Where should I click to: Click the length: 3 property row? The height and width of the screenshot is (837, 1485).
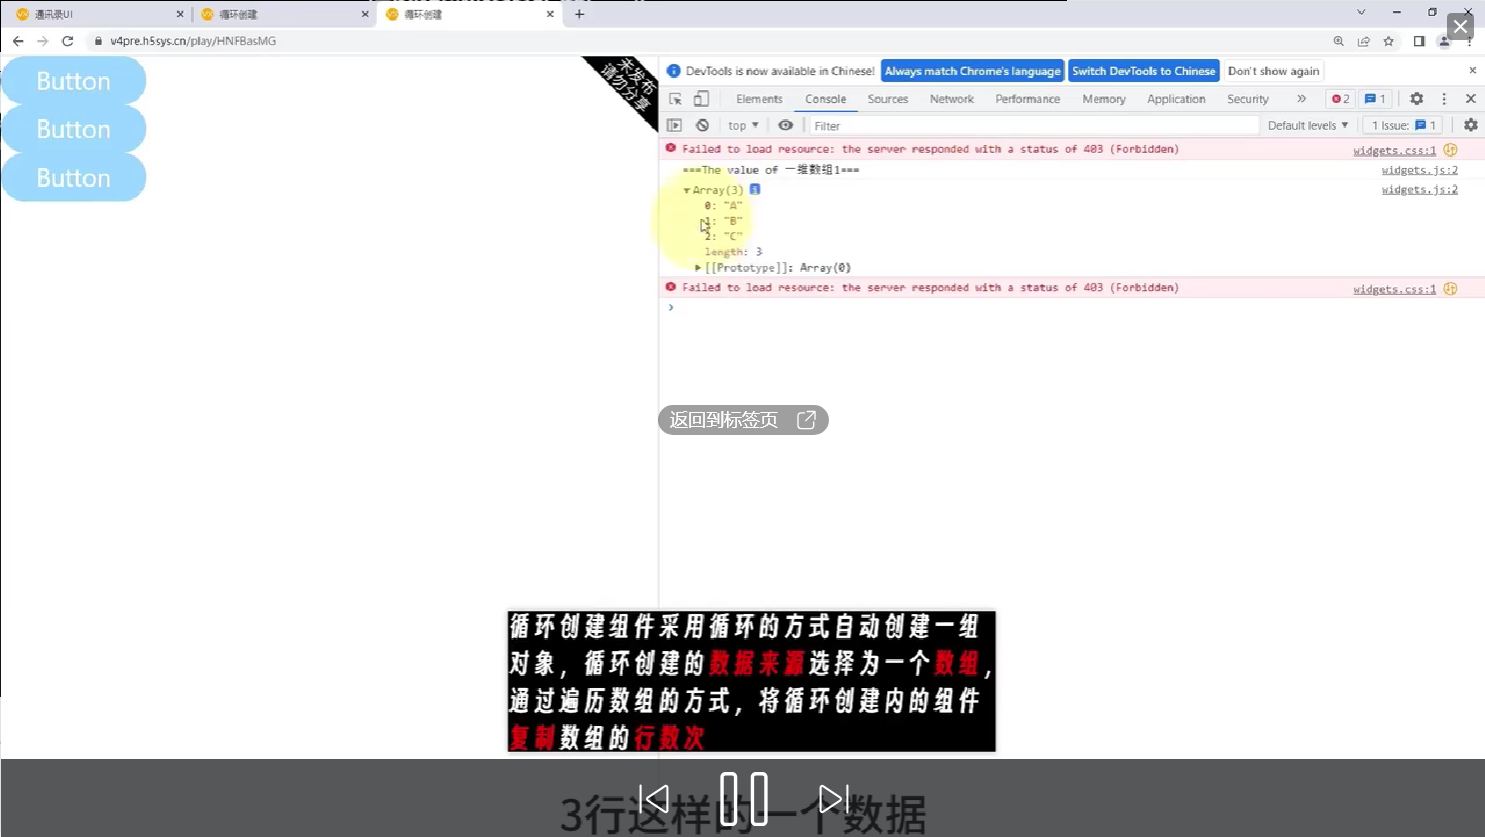(x=733, y=252)
